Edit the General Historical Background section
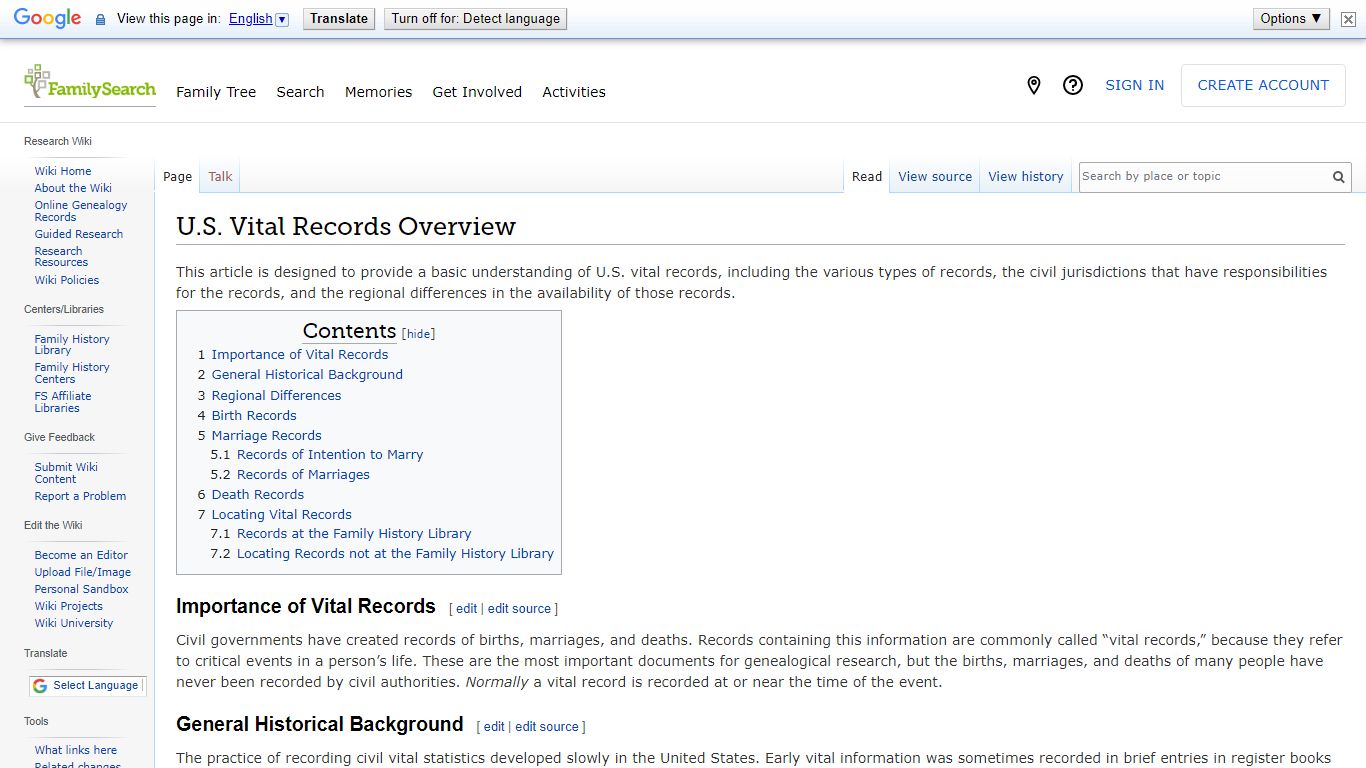The image size is (1366, 768). 494,727
